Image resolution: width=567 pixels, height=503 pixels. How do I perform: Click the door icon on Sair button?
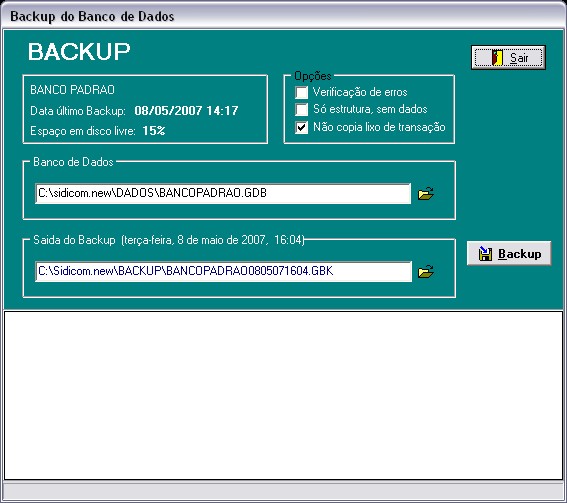click(x=498, y=57)
